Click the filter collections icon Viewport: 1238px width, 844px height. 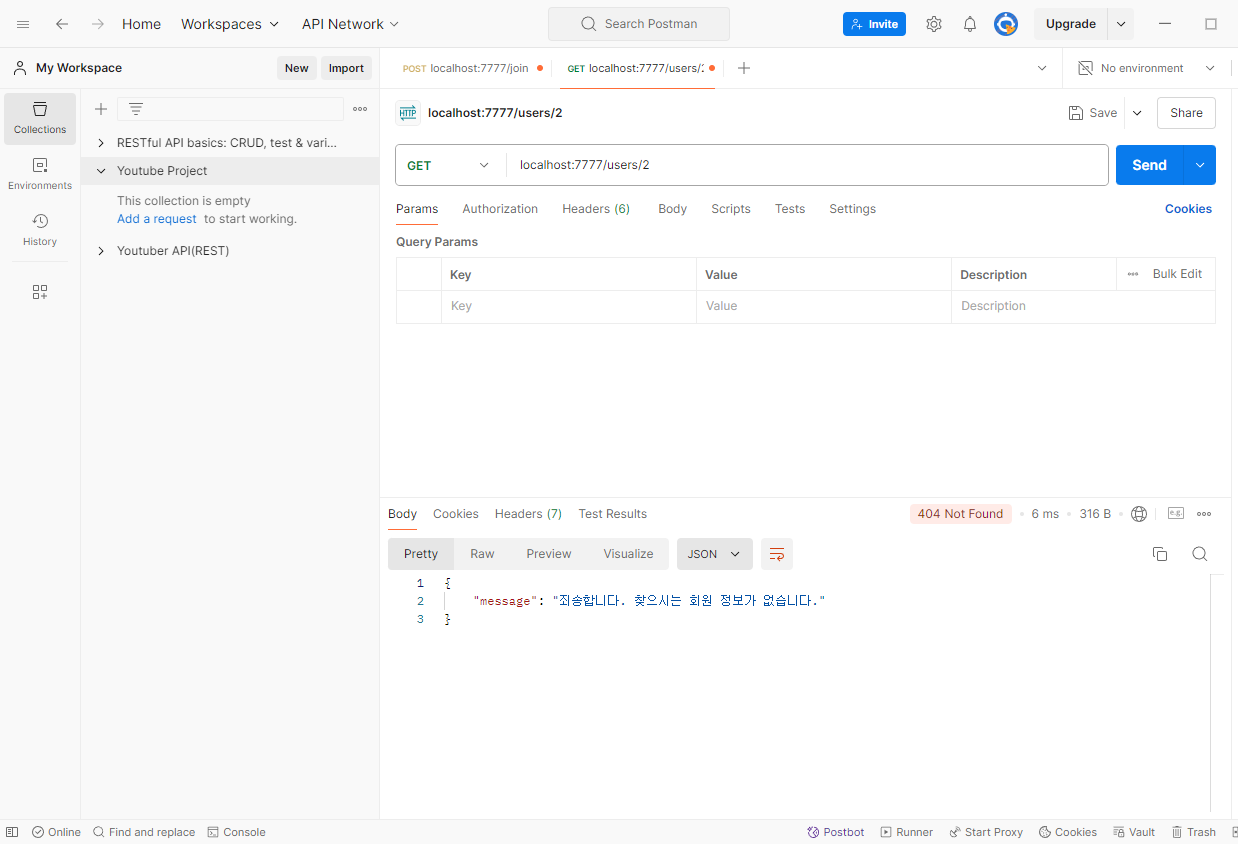tap(136, 109)
